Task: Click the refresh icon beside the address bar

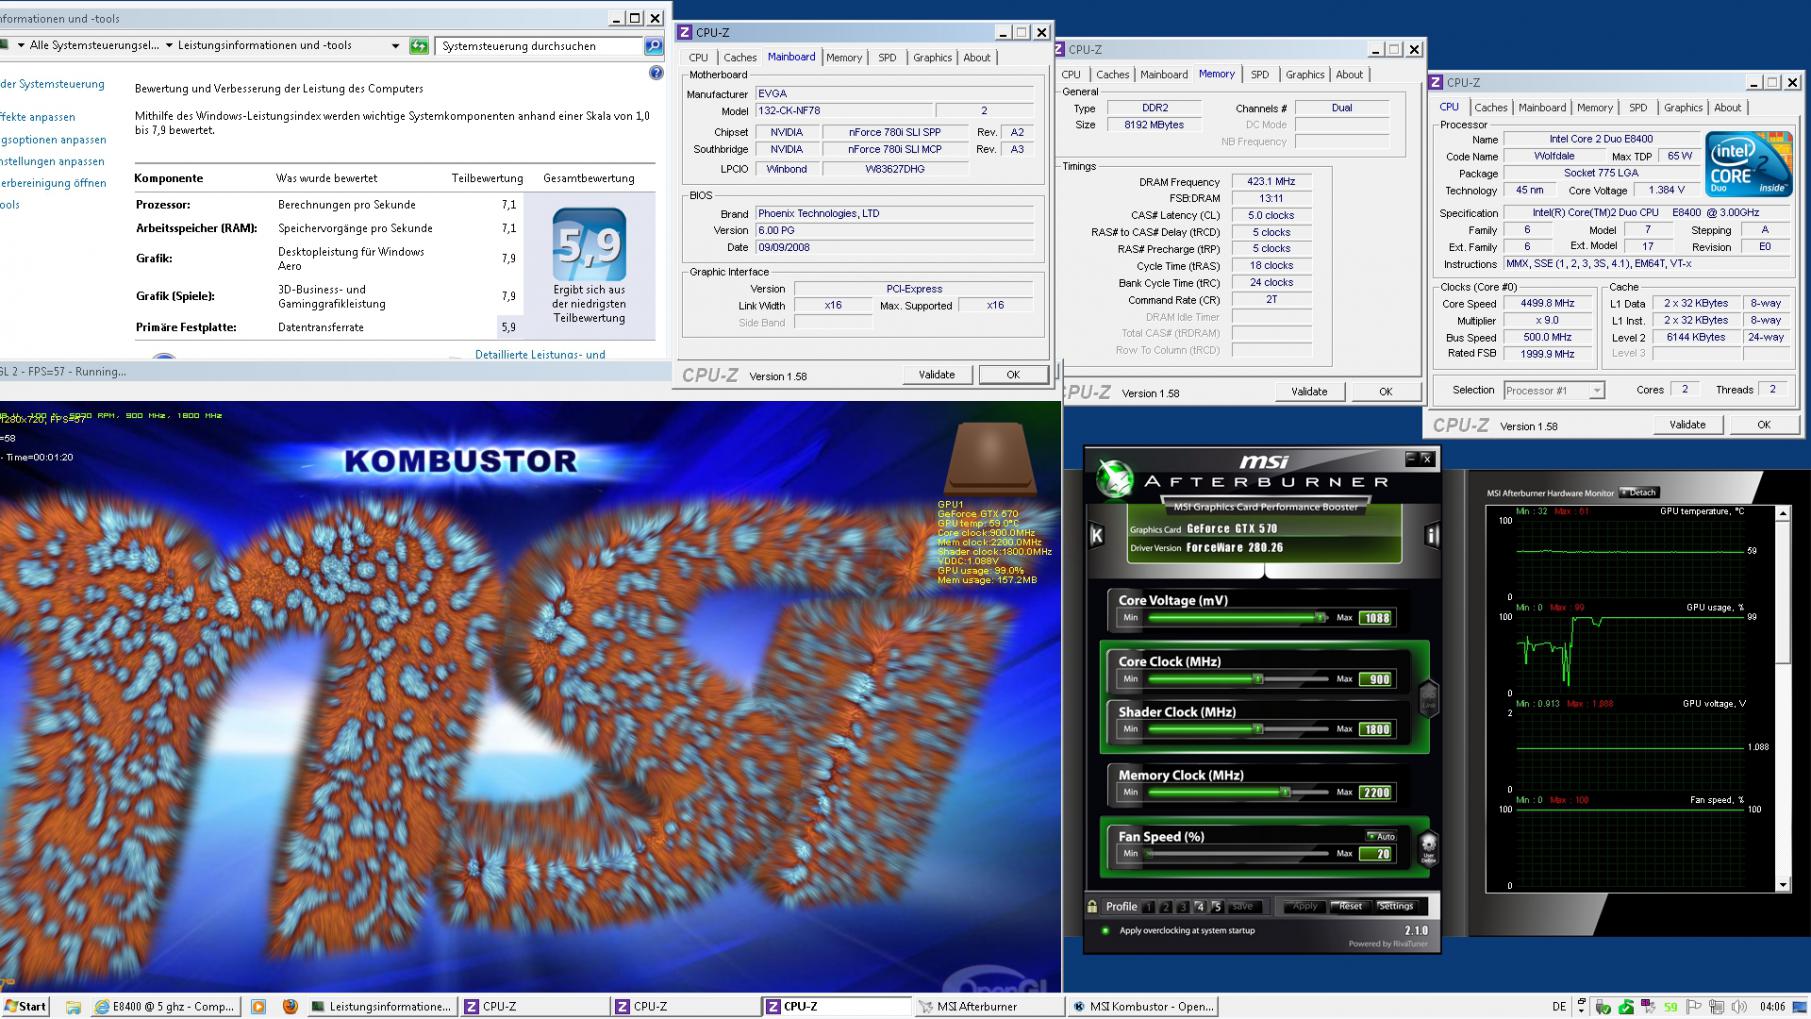Action: [419, 46]
